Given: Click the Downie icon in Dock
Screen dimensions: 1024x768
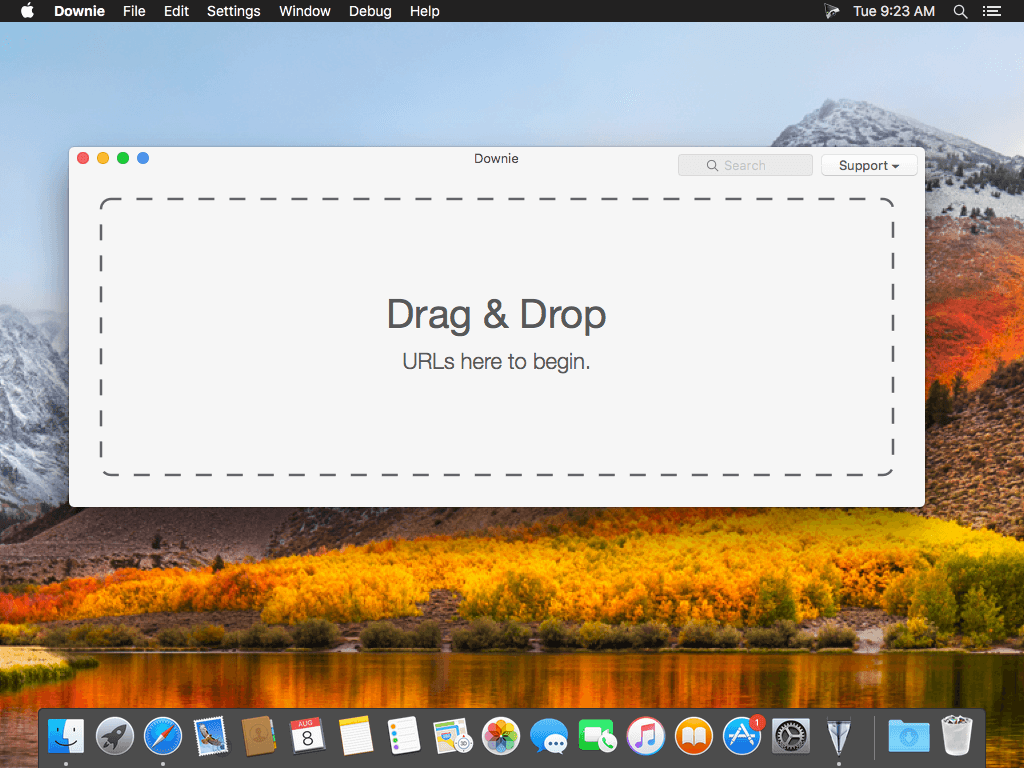Looking at the screenshot, I should (x=839, y=736).
